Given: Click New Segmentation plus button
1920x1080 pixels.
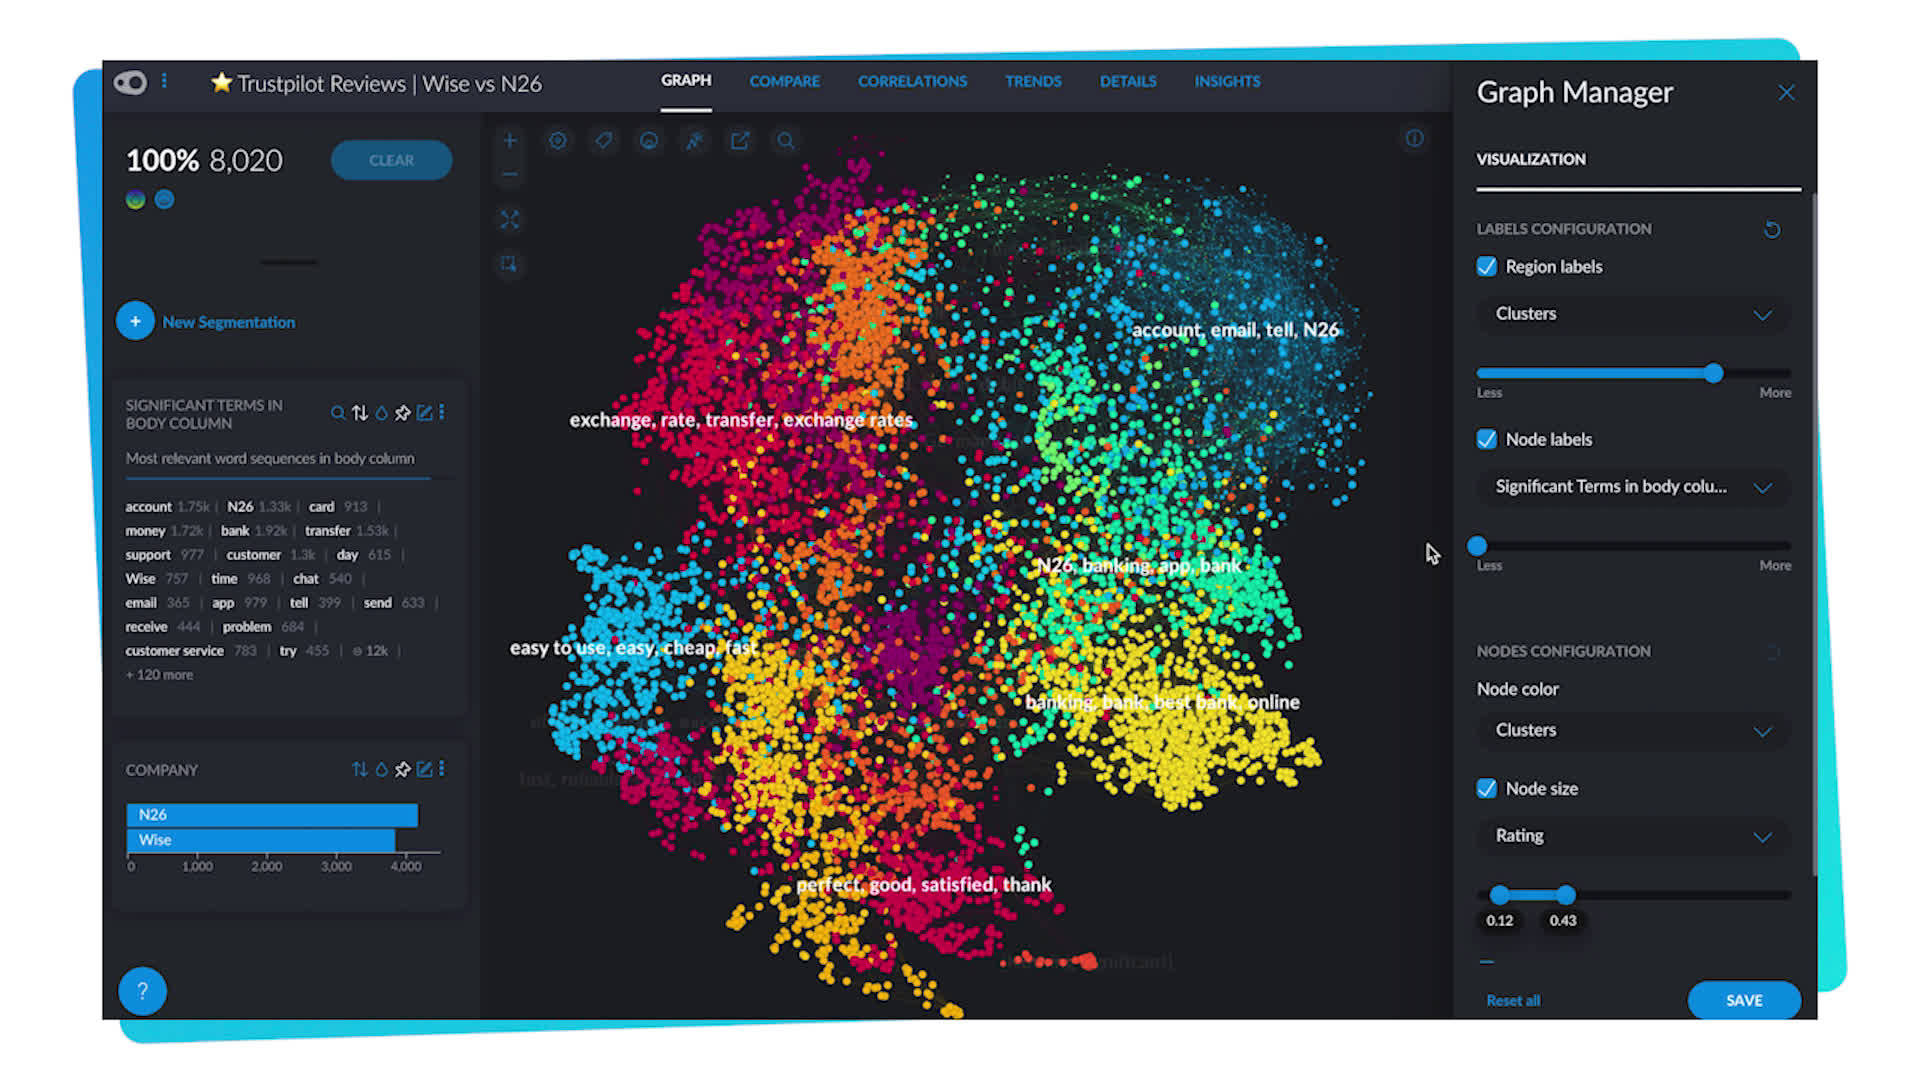Looking at the screenshot, I should pos(135,321).
